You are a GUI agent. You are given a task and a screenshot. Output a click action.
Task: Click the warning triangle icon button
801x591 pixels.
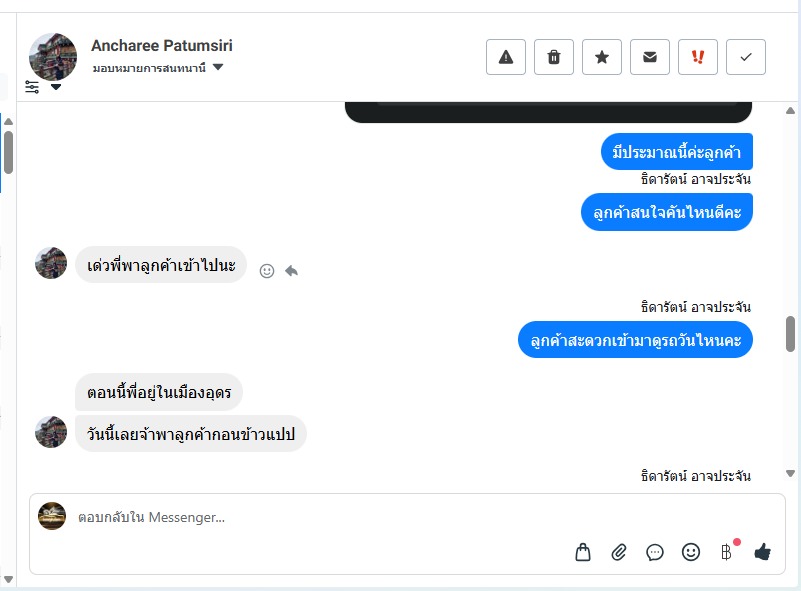click(x=506, y=57)
